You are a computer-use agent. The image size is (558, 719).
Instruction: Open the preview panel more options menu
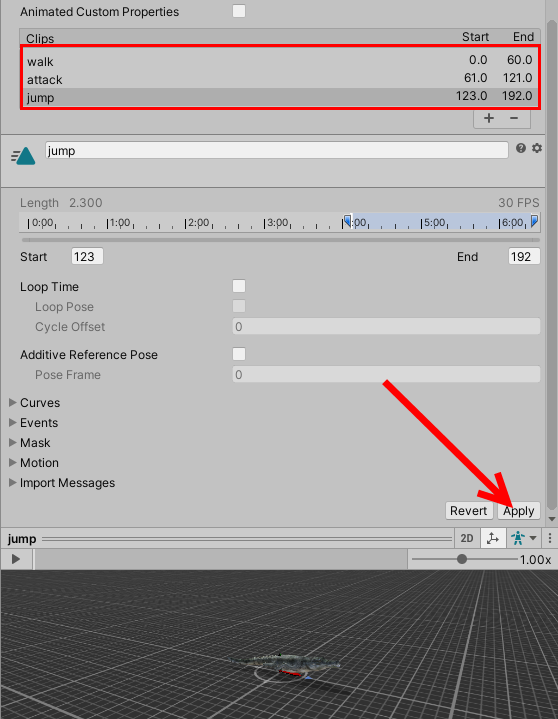(x=550, y=538)
